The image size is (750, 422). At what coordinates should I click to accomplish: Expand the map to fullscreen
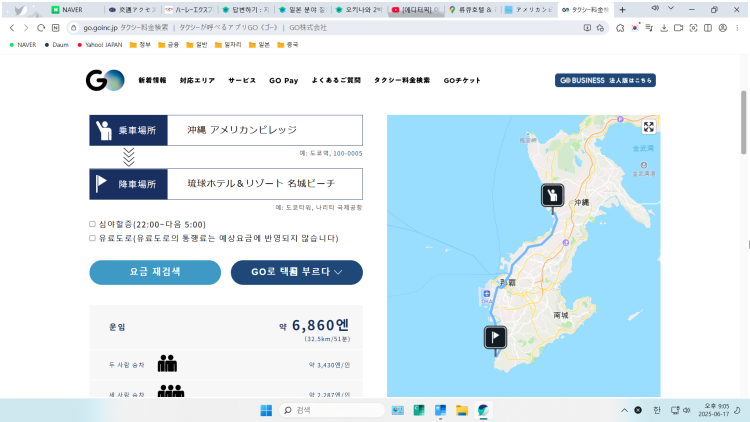(648, 127)
